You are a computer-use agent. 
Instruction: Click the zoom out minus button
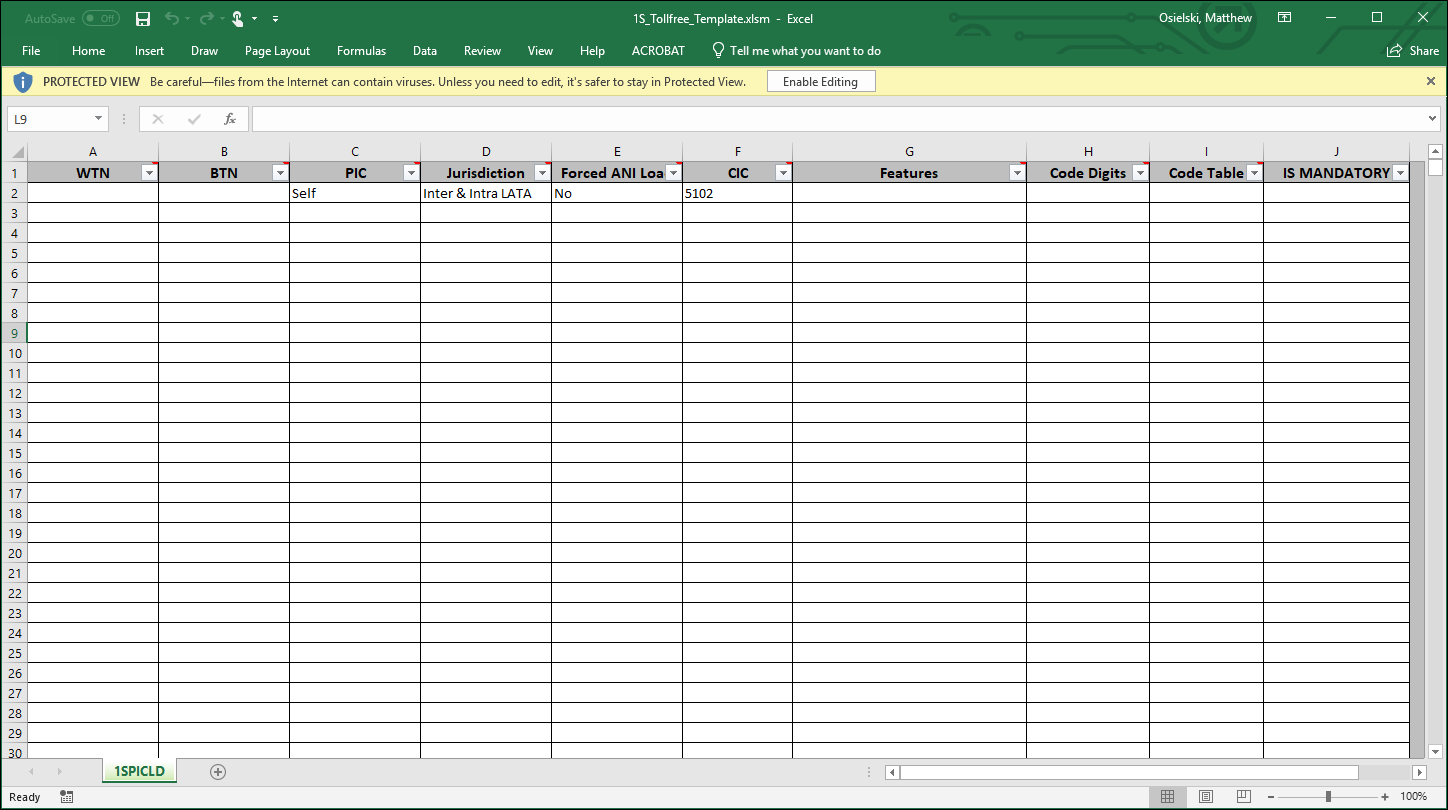pyautogui.click(x=1270, y=797)
